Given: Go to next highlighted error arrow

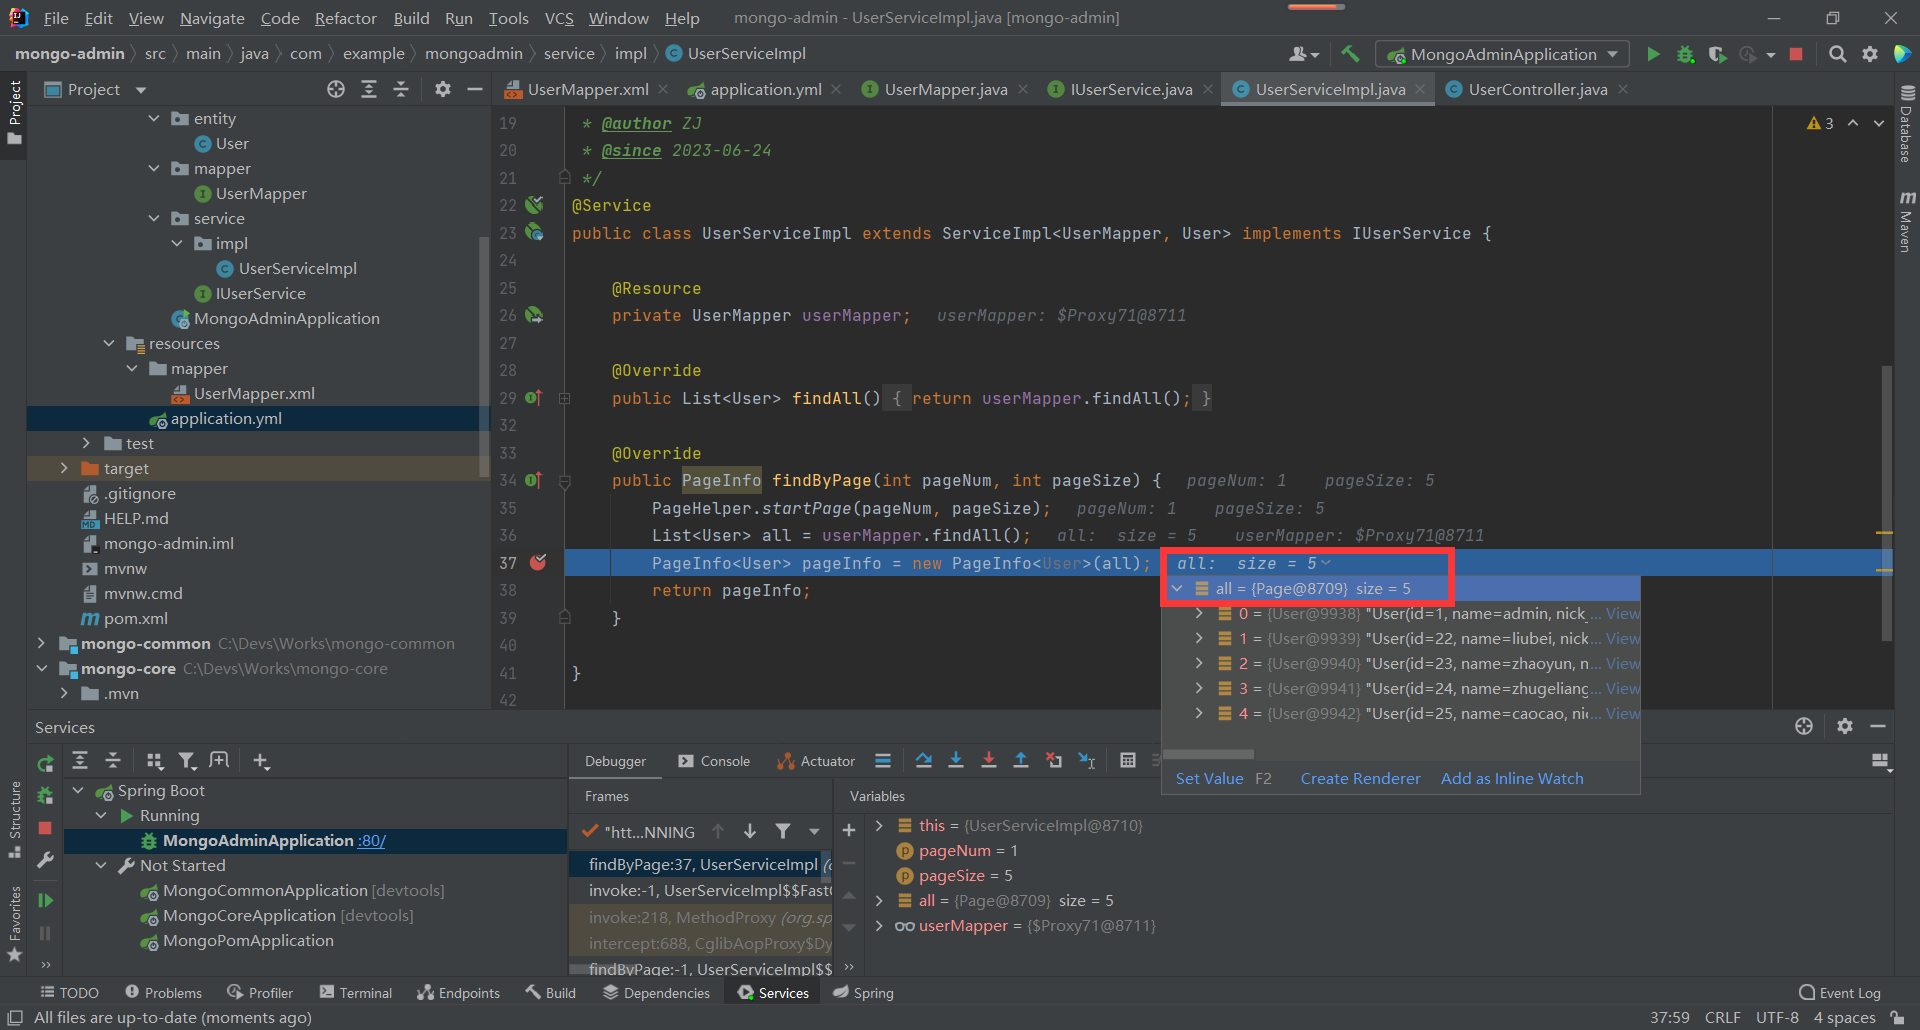Looking at the screenshot, I should [1879, 123].
